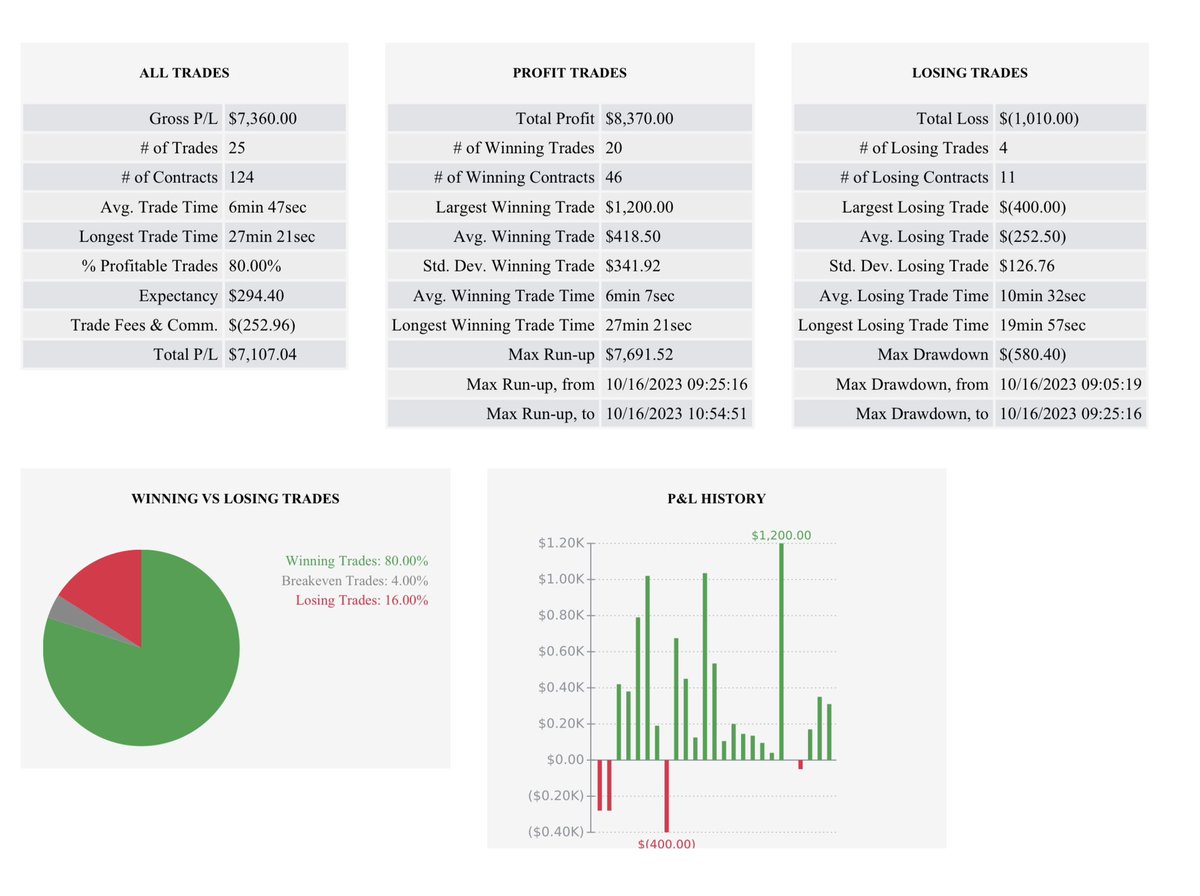Viewport: 1200px width, 896px height.
Task: Click the Breakeven Trades: 4.00% legend entry
Action: [354, 580]
